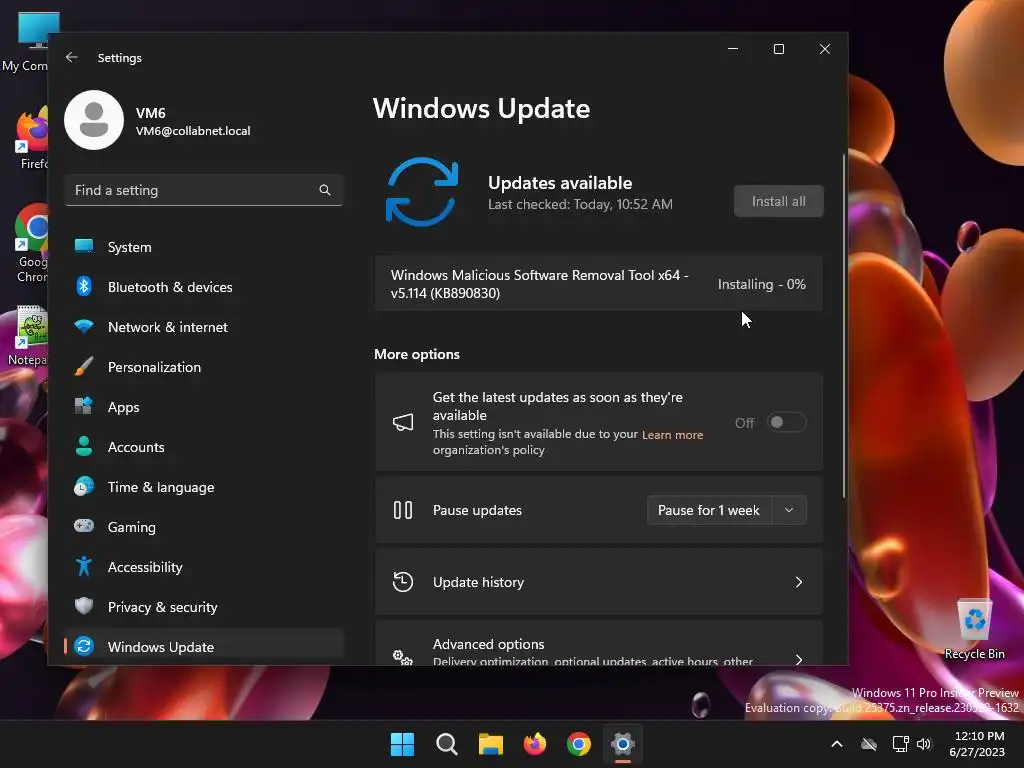Click the Advanced options gears icon
The height and width of the screenshot is (768, 1024).
(403, 656)
